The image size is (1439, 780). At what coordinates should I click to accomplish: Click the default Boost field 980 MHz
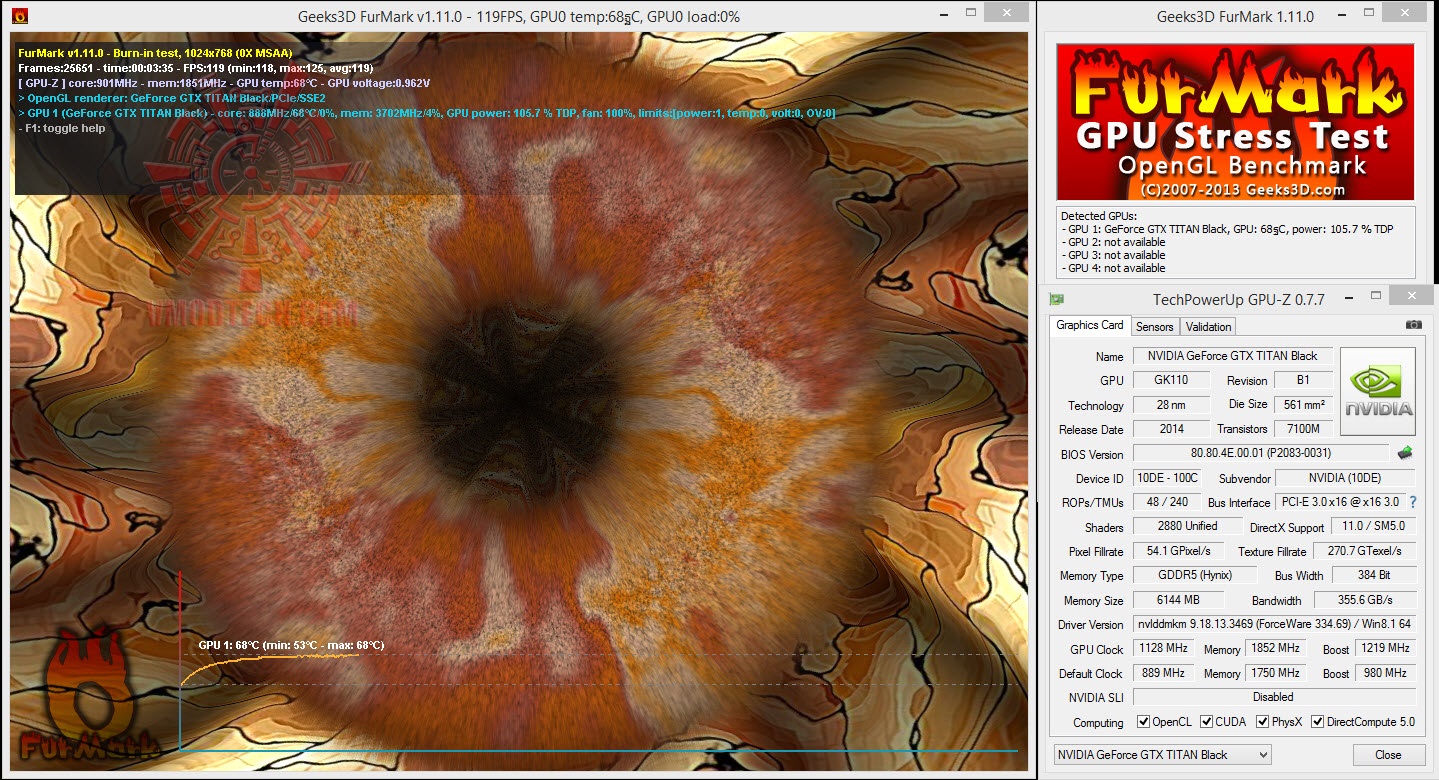click(x=1385, y=673)
